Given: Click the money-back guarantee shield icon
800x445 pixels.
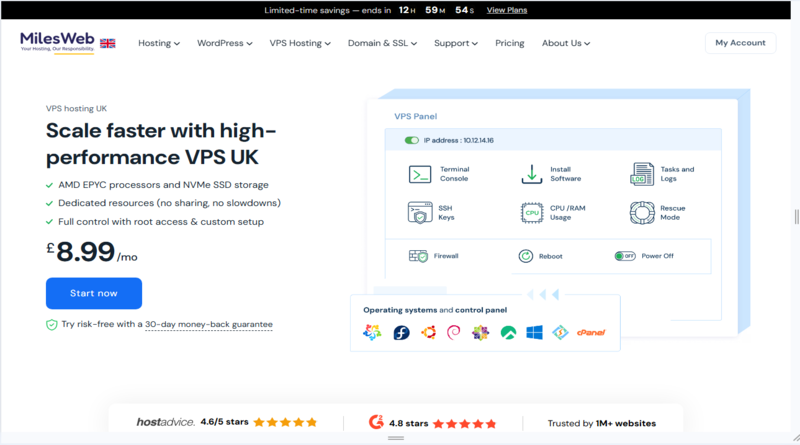Looking at the screenshot, I should (52, 325).
